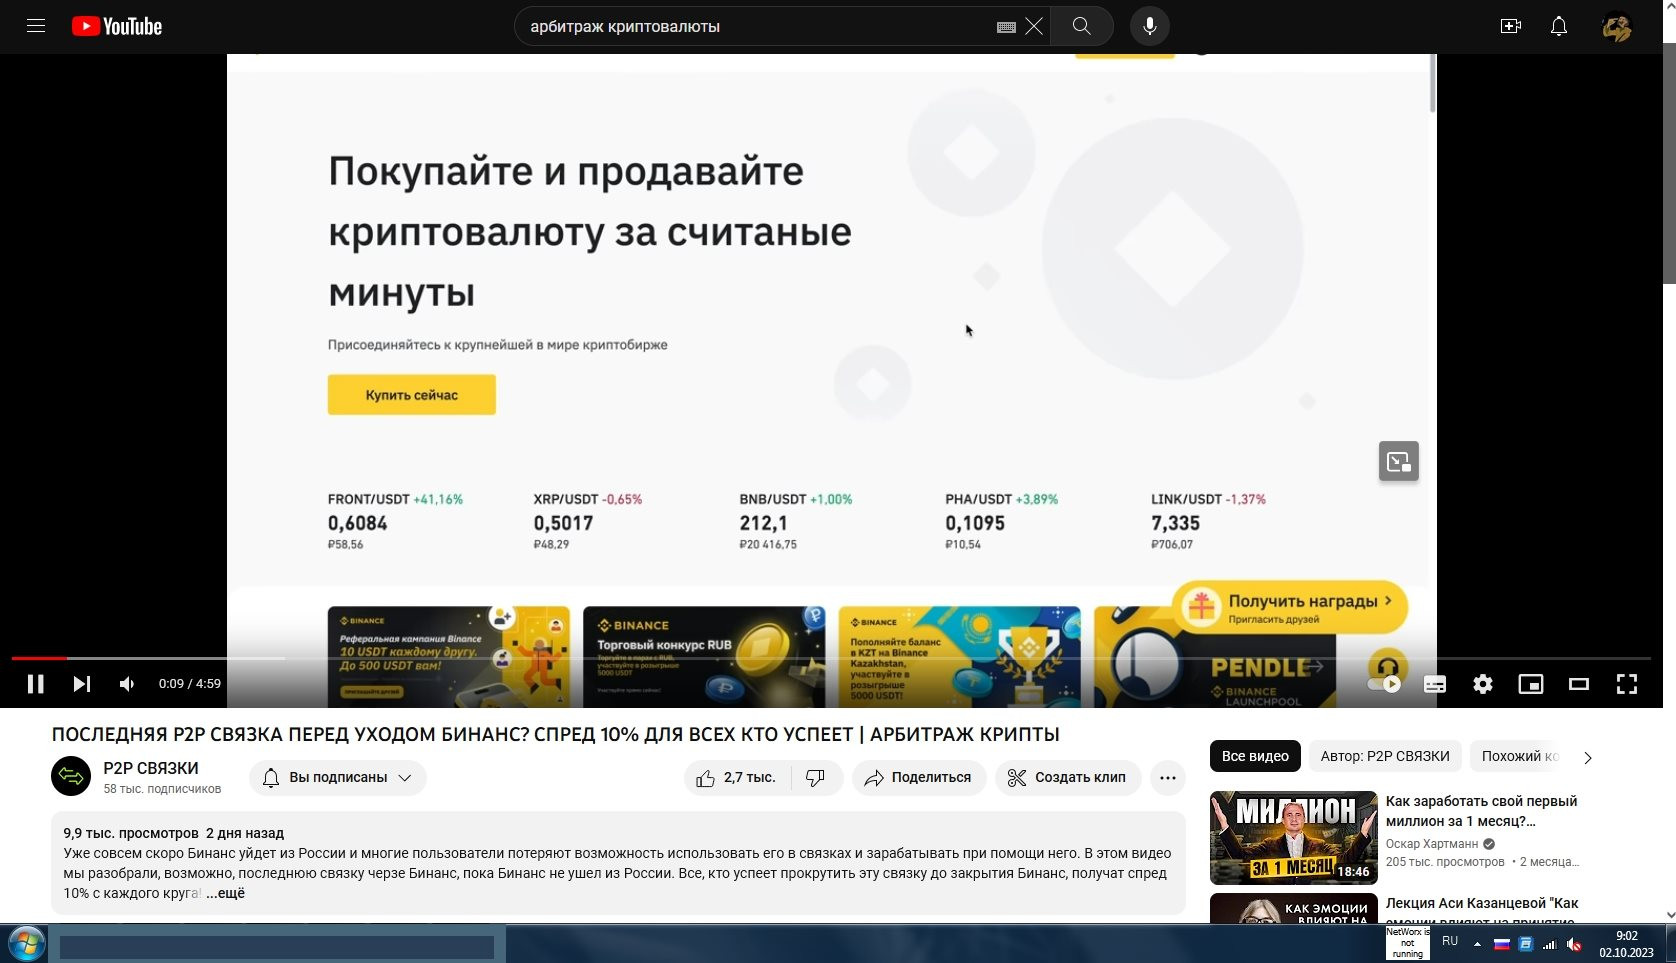
Task: Toggle theater mode
Action: pos(1579,684)
